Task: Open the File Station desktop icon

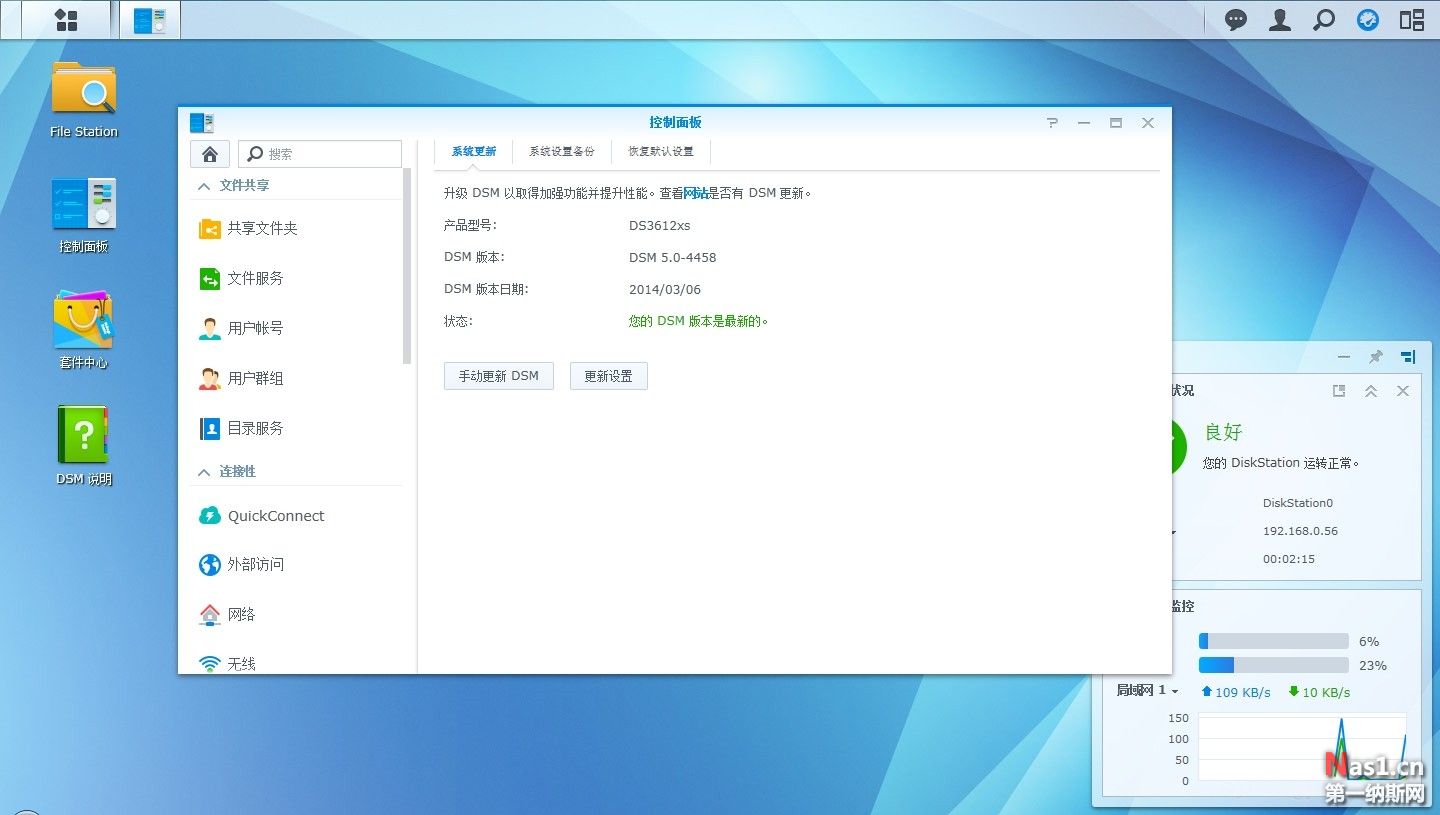Action: click(84, 99)
